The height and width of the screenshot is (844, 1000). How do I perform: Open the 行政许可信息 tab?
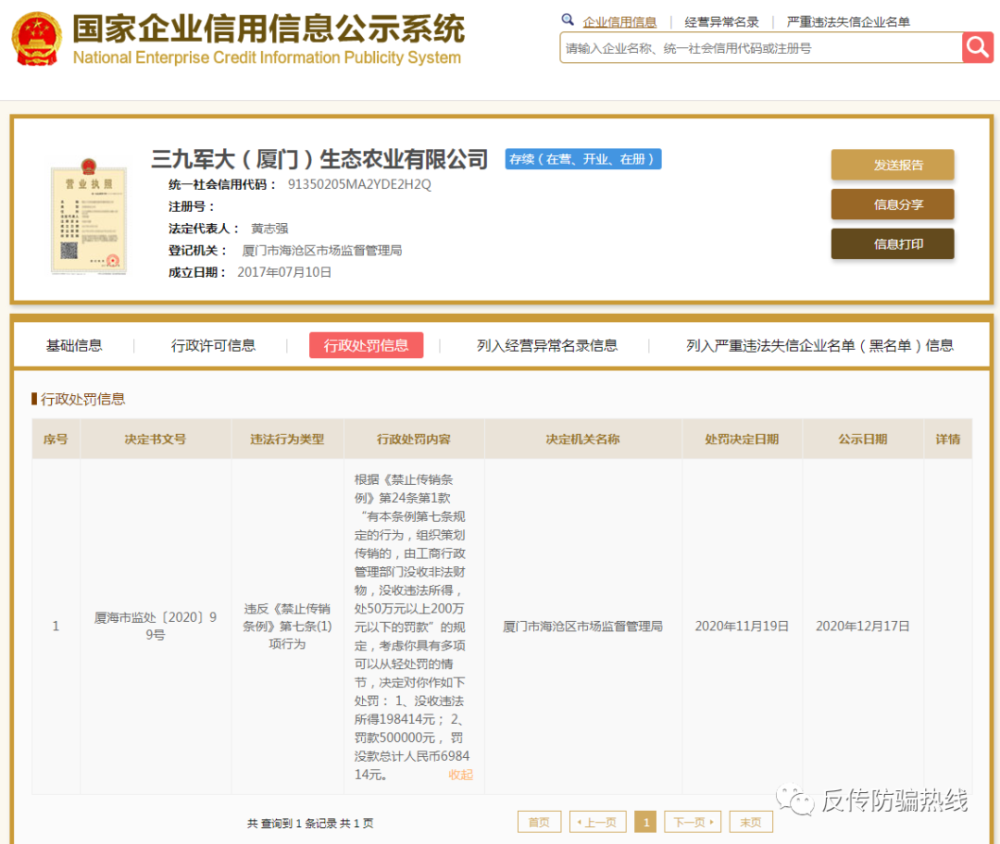tap(213, 345)
